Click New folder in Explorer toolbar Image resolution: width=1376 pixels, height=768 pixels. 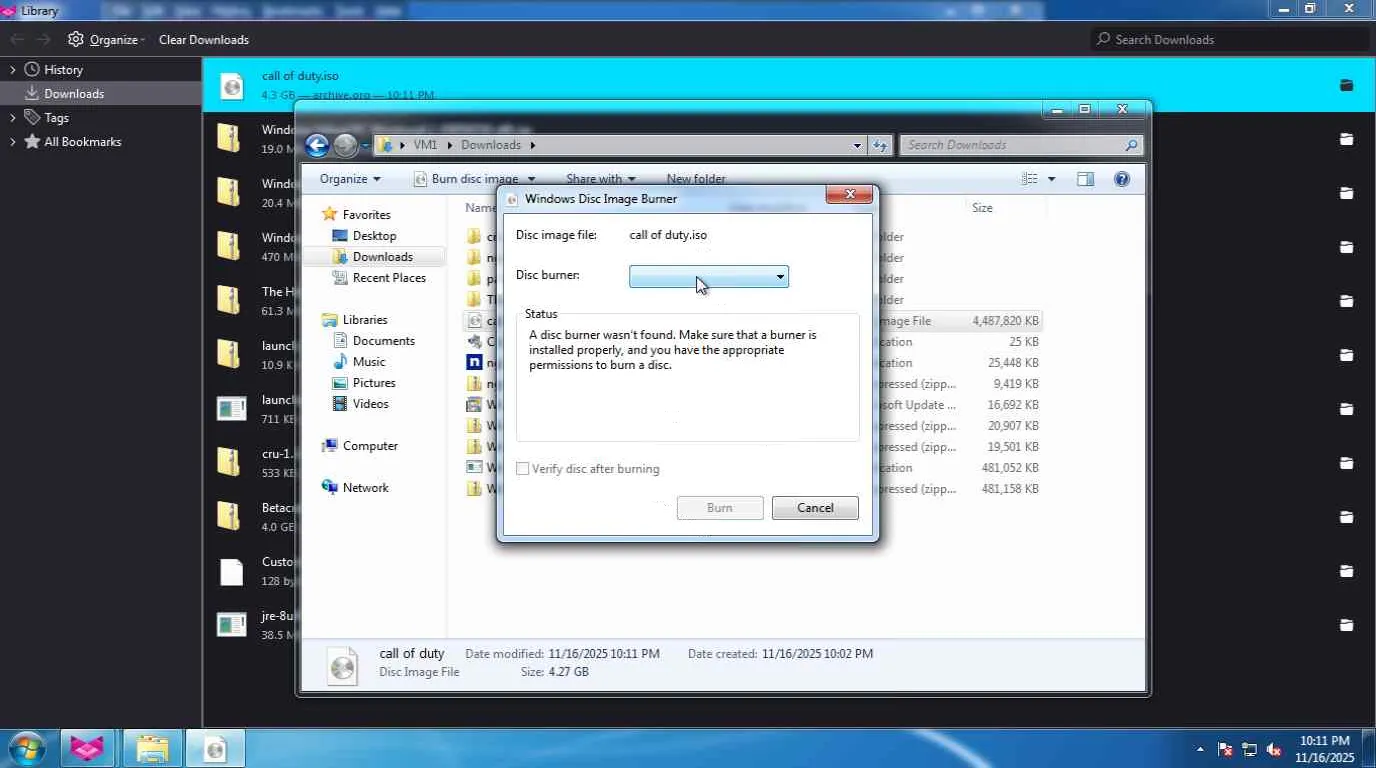pyautogui.click(x=696, y=179)
